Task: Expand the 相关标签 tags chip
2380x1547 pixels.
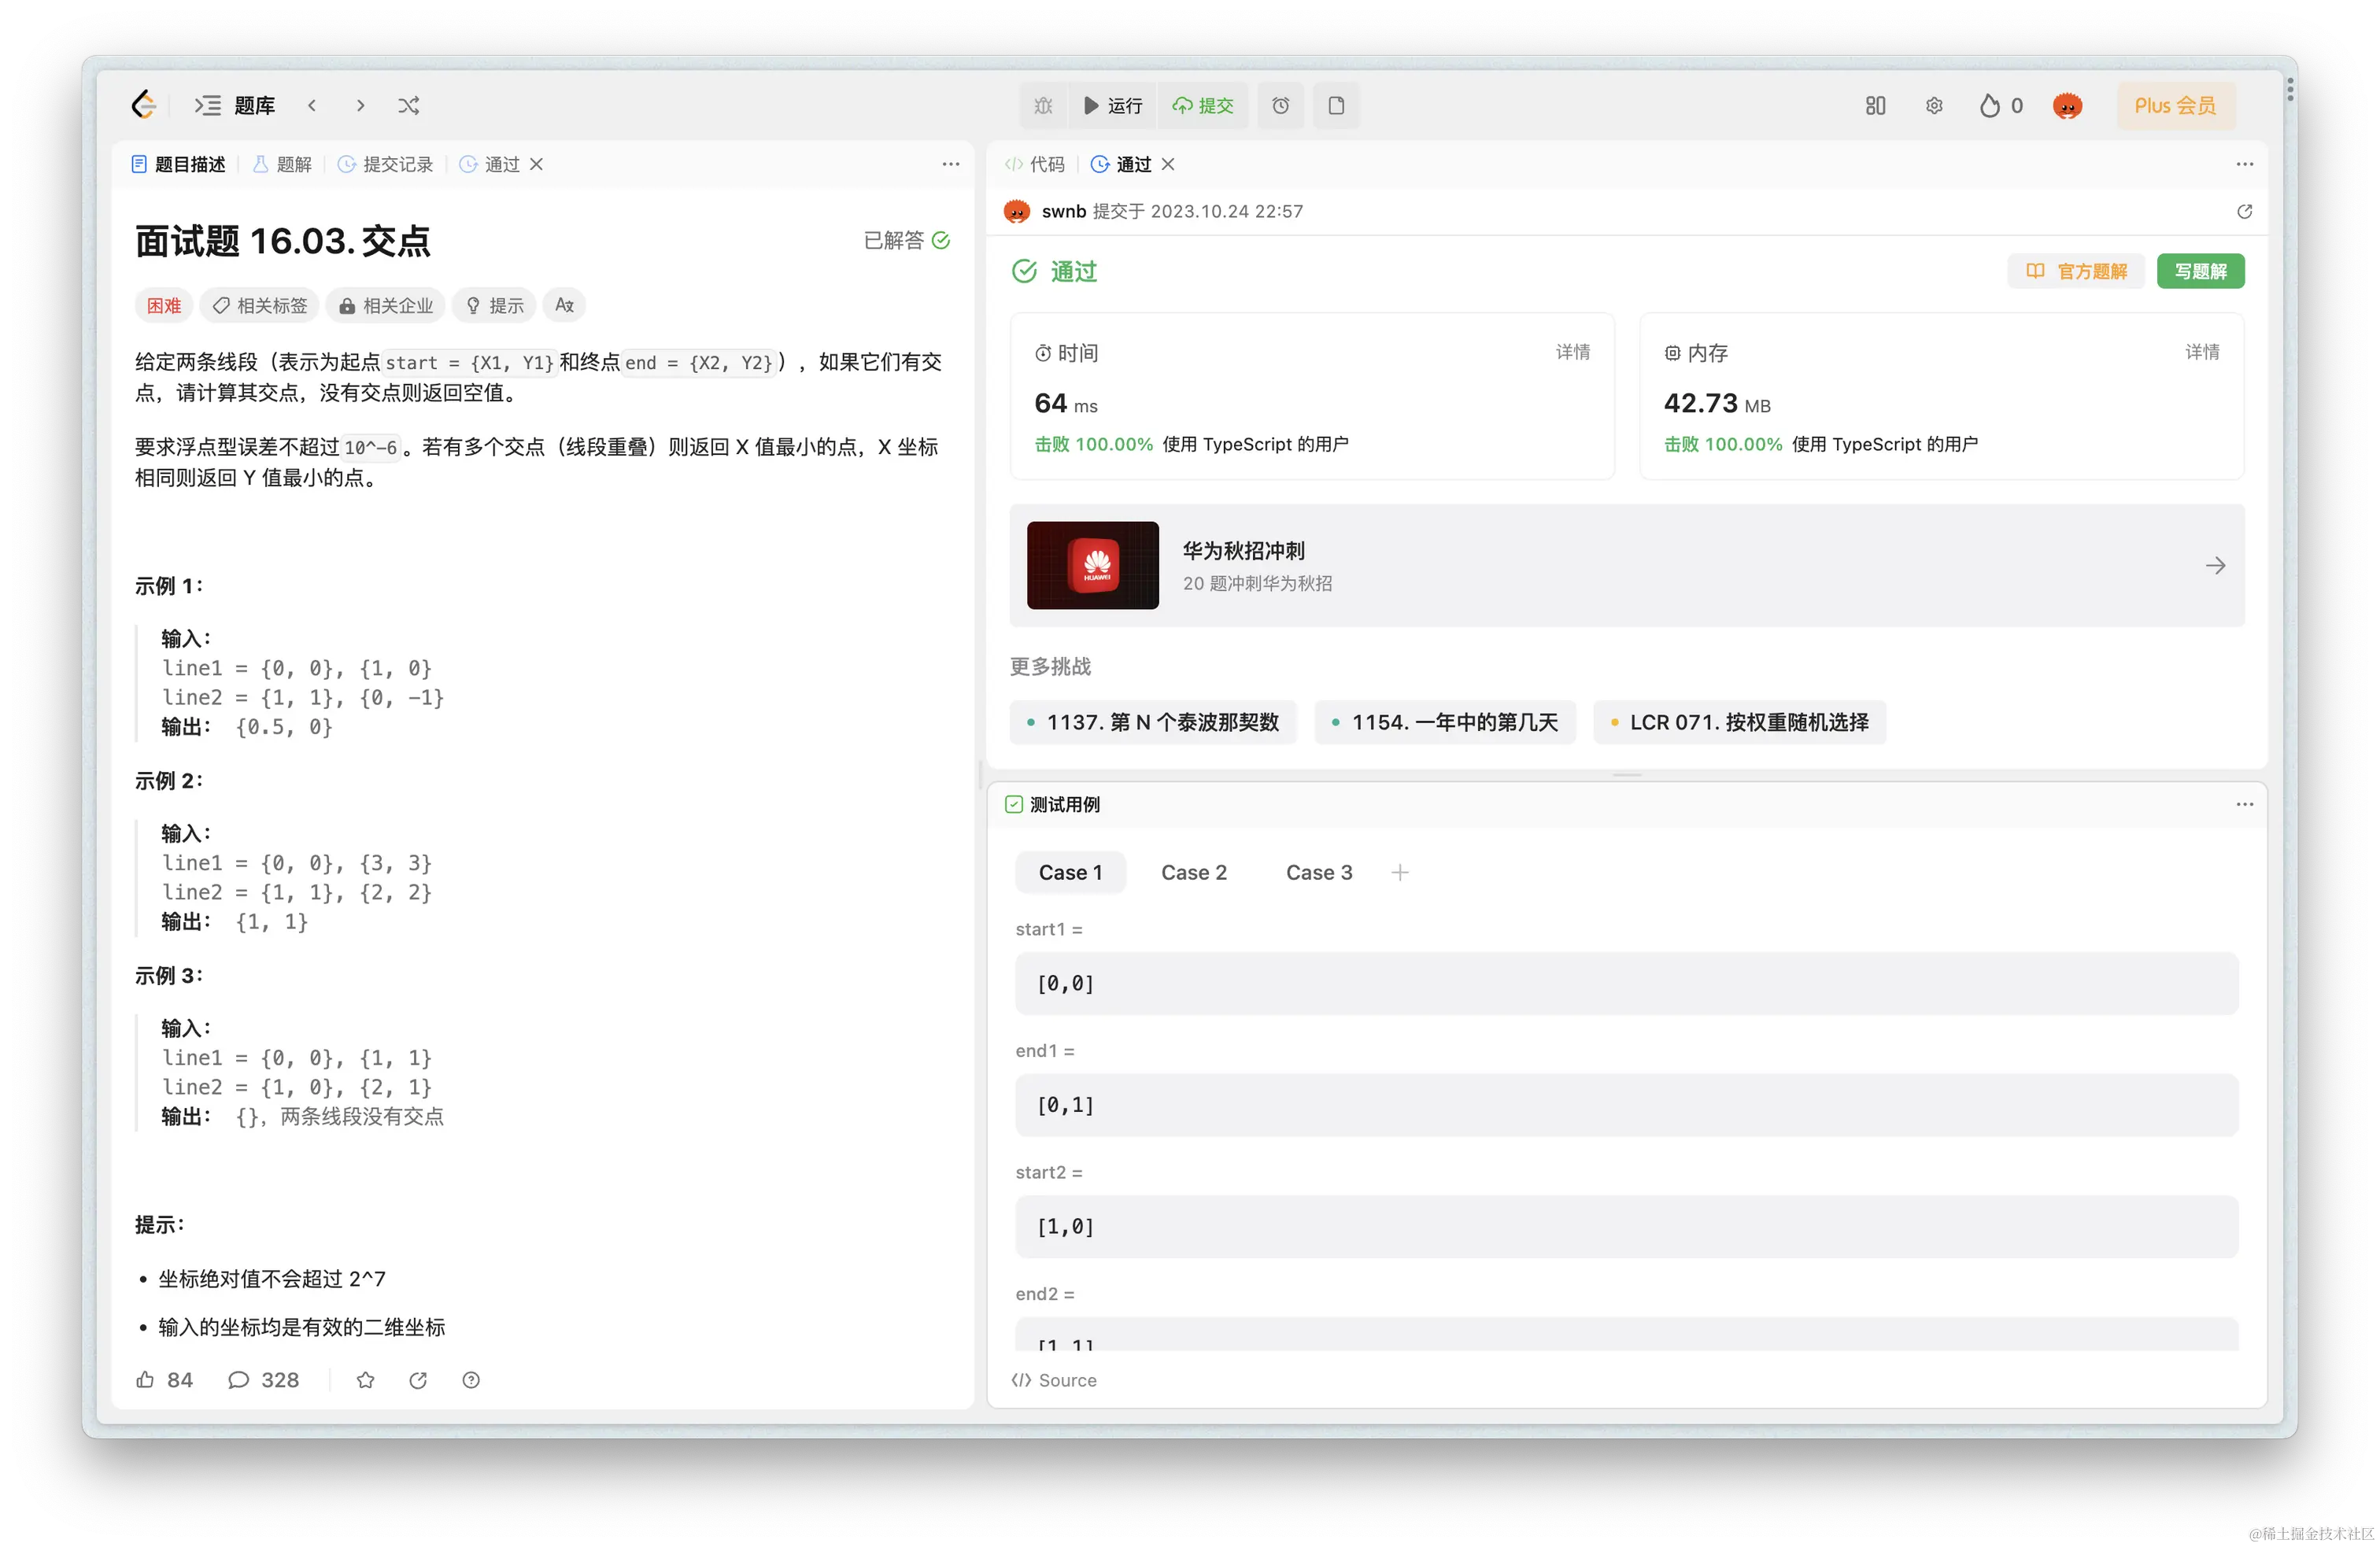Action: 260,305
